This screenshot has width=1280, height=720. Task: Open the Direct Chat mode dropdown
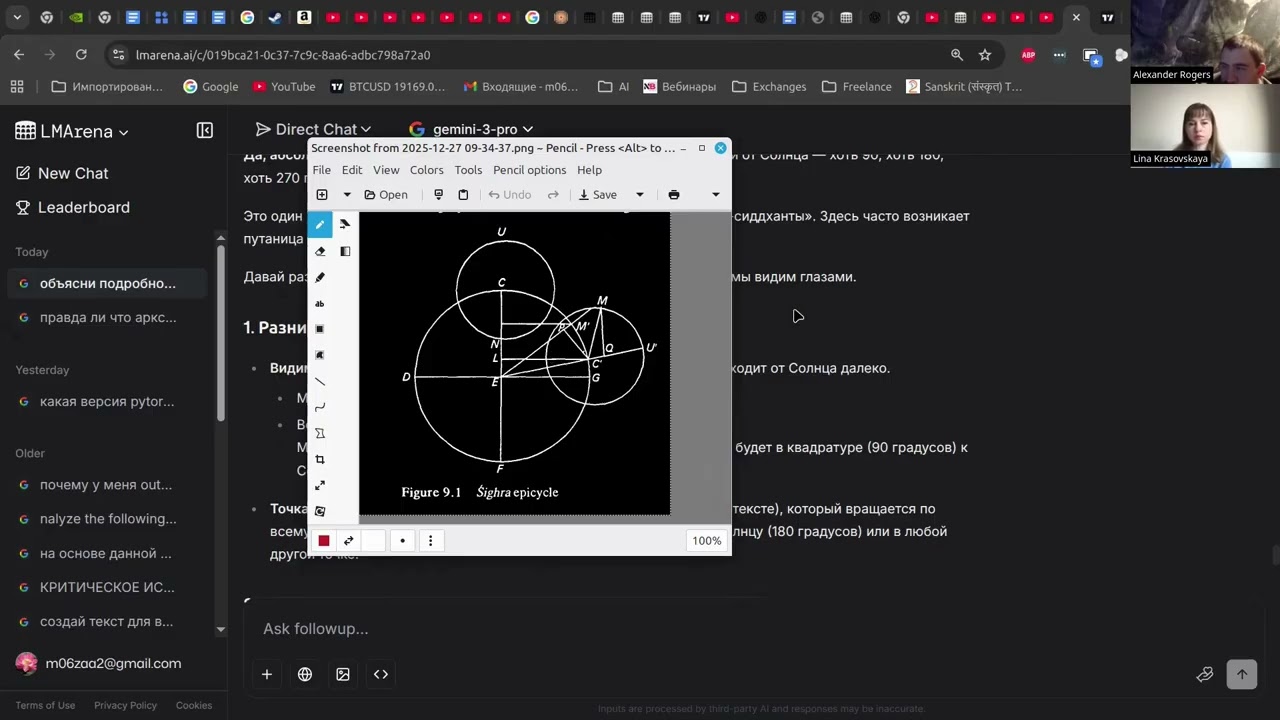tap(313, 129)
